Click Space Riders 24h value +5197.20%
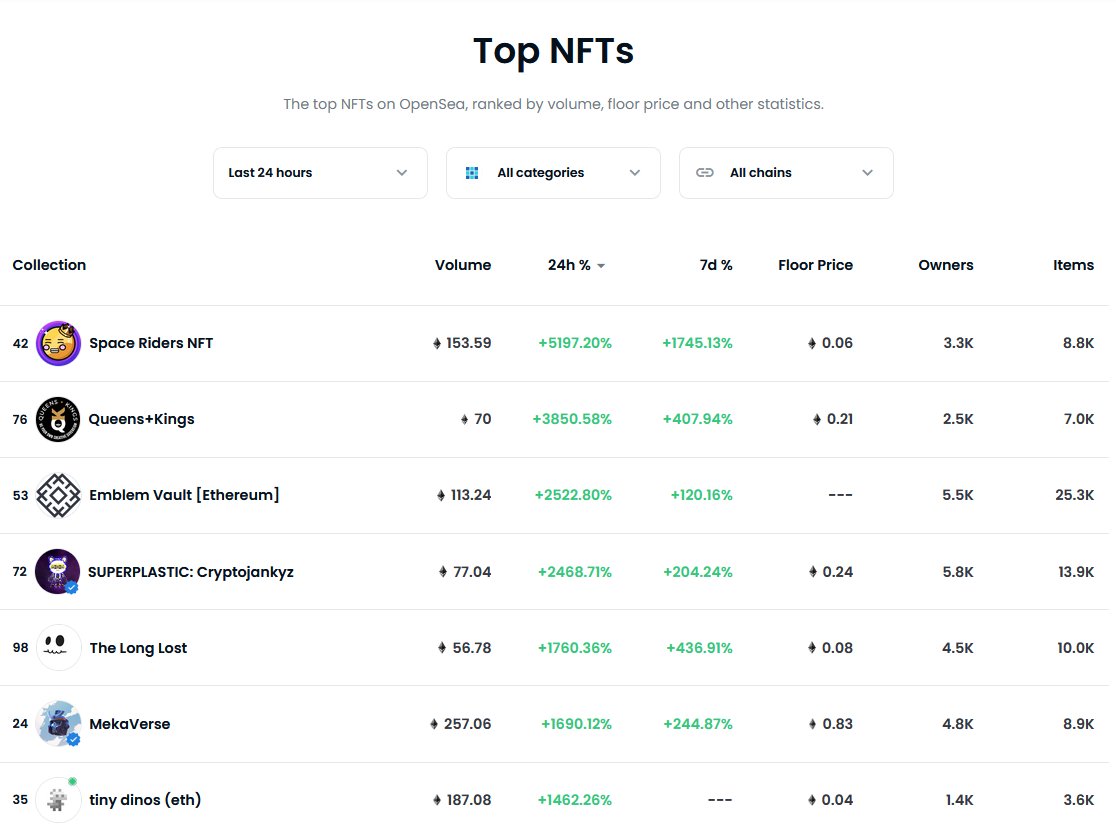Image resolution: width=1116 pixels, height=838 pixels. pos(574,343)
